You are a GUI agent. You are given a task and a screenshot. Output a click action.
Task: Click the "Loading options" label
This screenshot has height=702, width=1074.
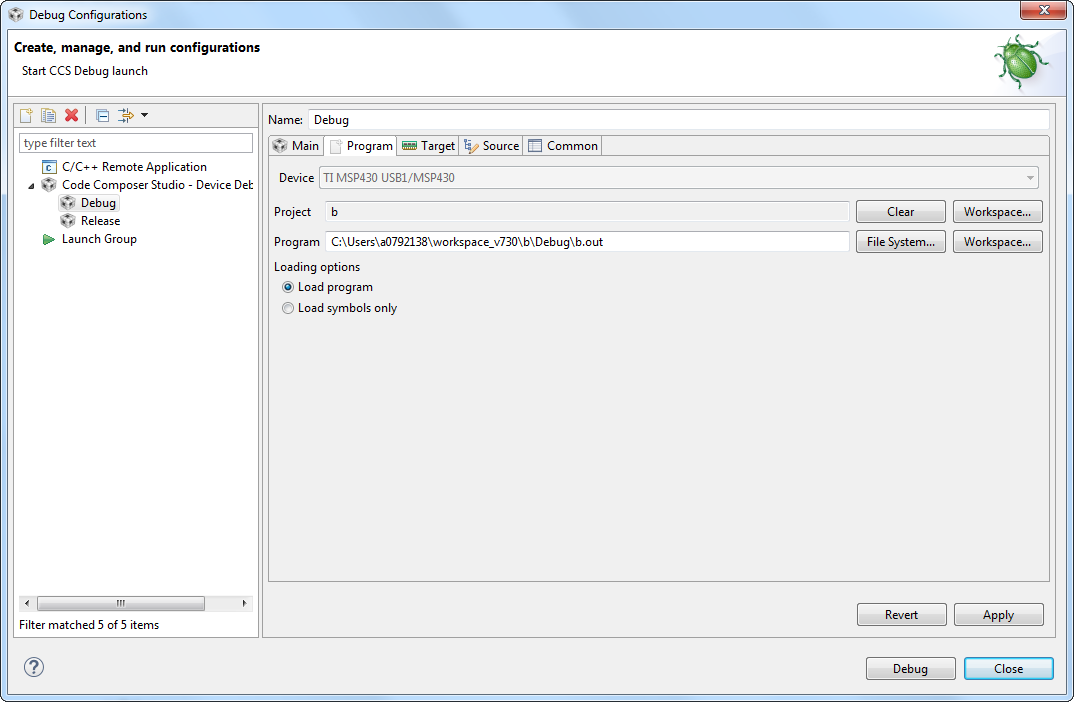pyautogui.click(x=317, y=267)
